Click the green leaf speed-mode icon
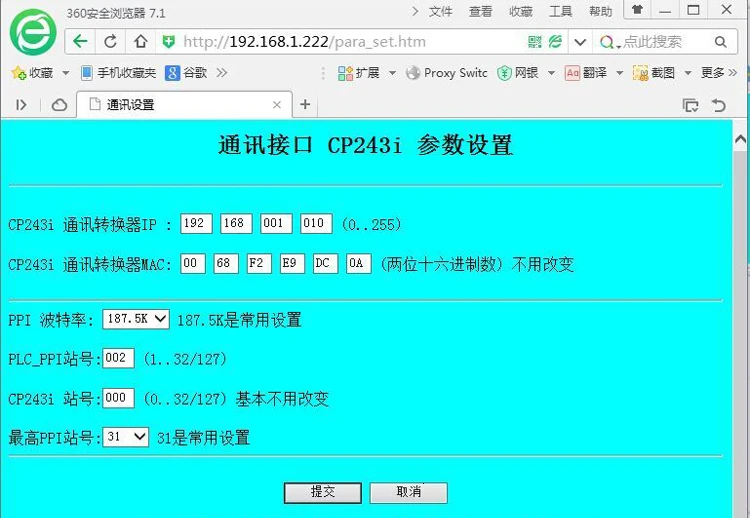Viewport: 750px width, 518px height. (555, 42)
